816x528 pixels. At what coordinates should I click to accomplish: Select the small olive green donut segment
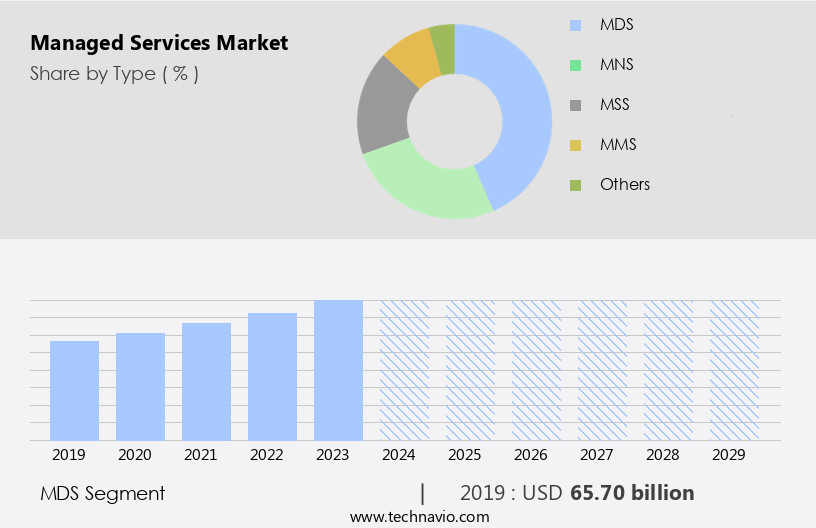pyautogui.click(x=442, y=39)
